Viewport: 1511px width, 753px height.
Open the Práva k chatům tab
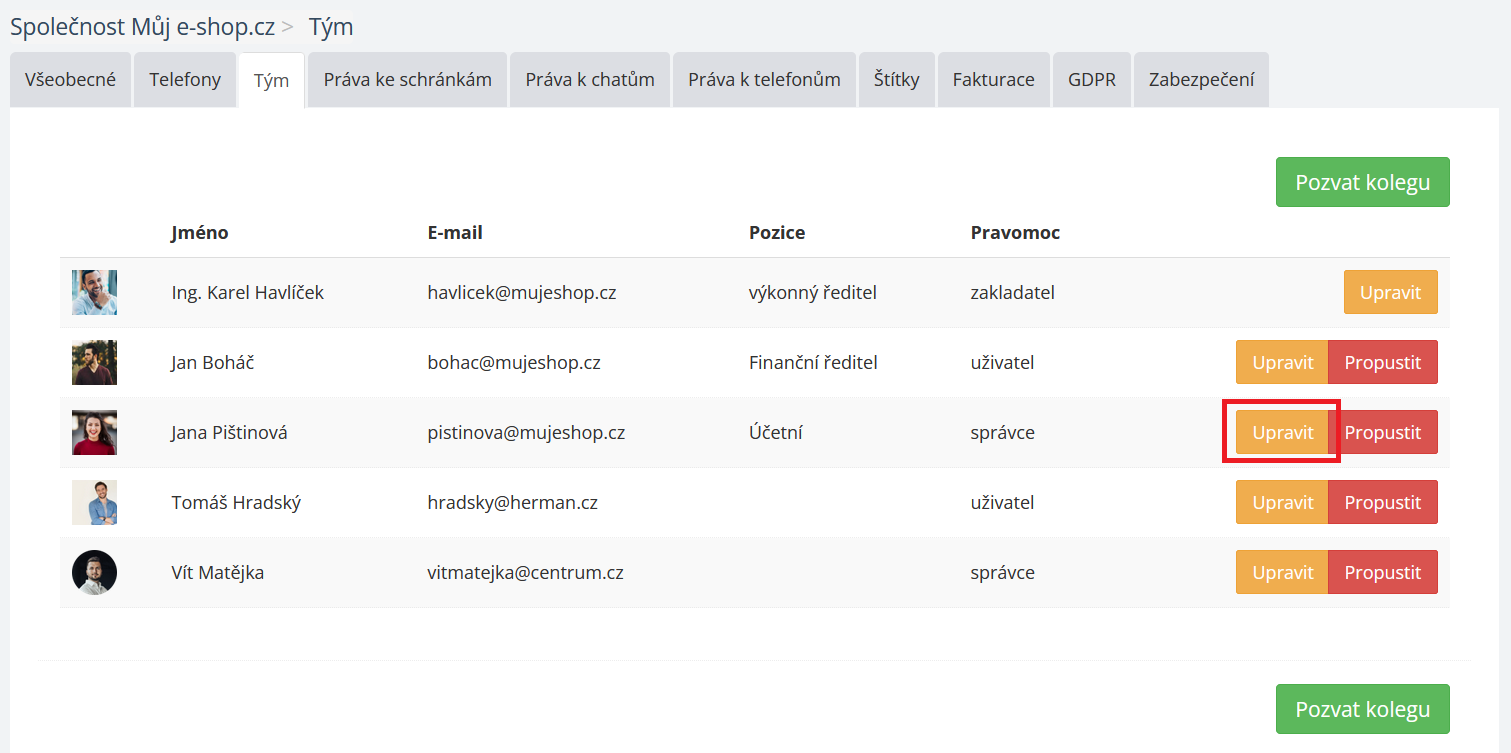(590, 80)
